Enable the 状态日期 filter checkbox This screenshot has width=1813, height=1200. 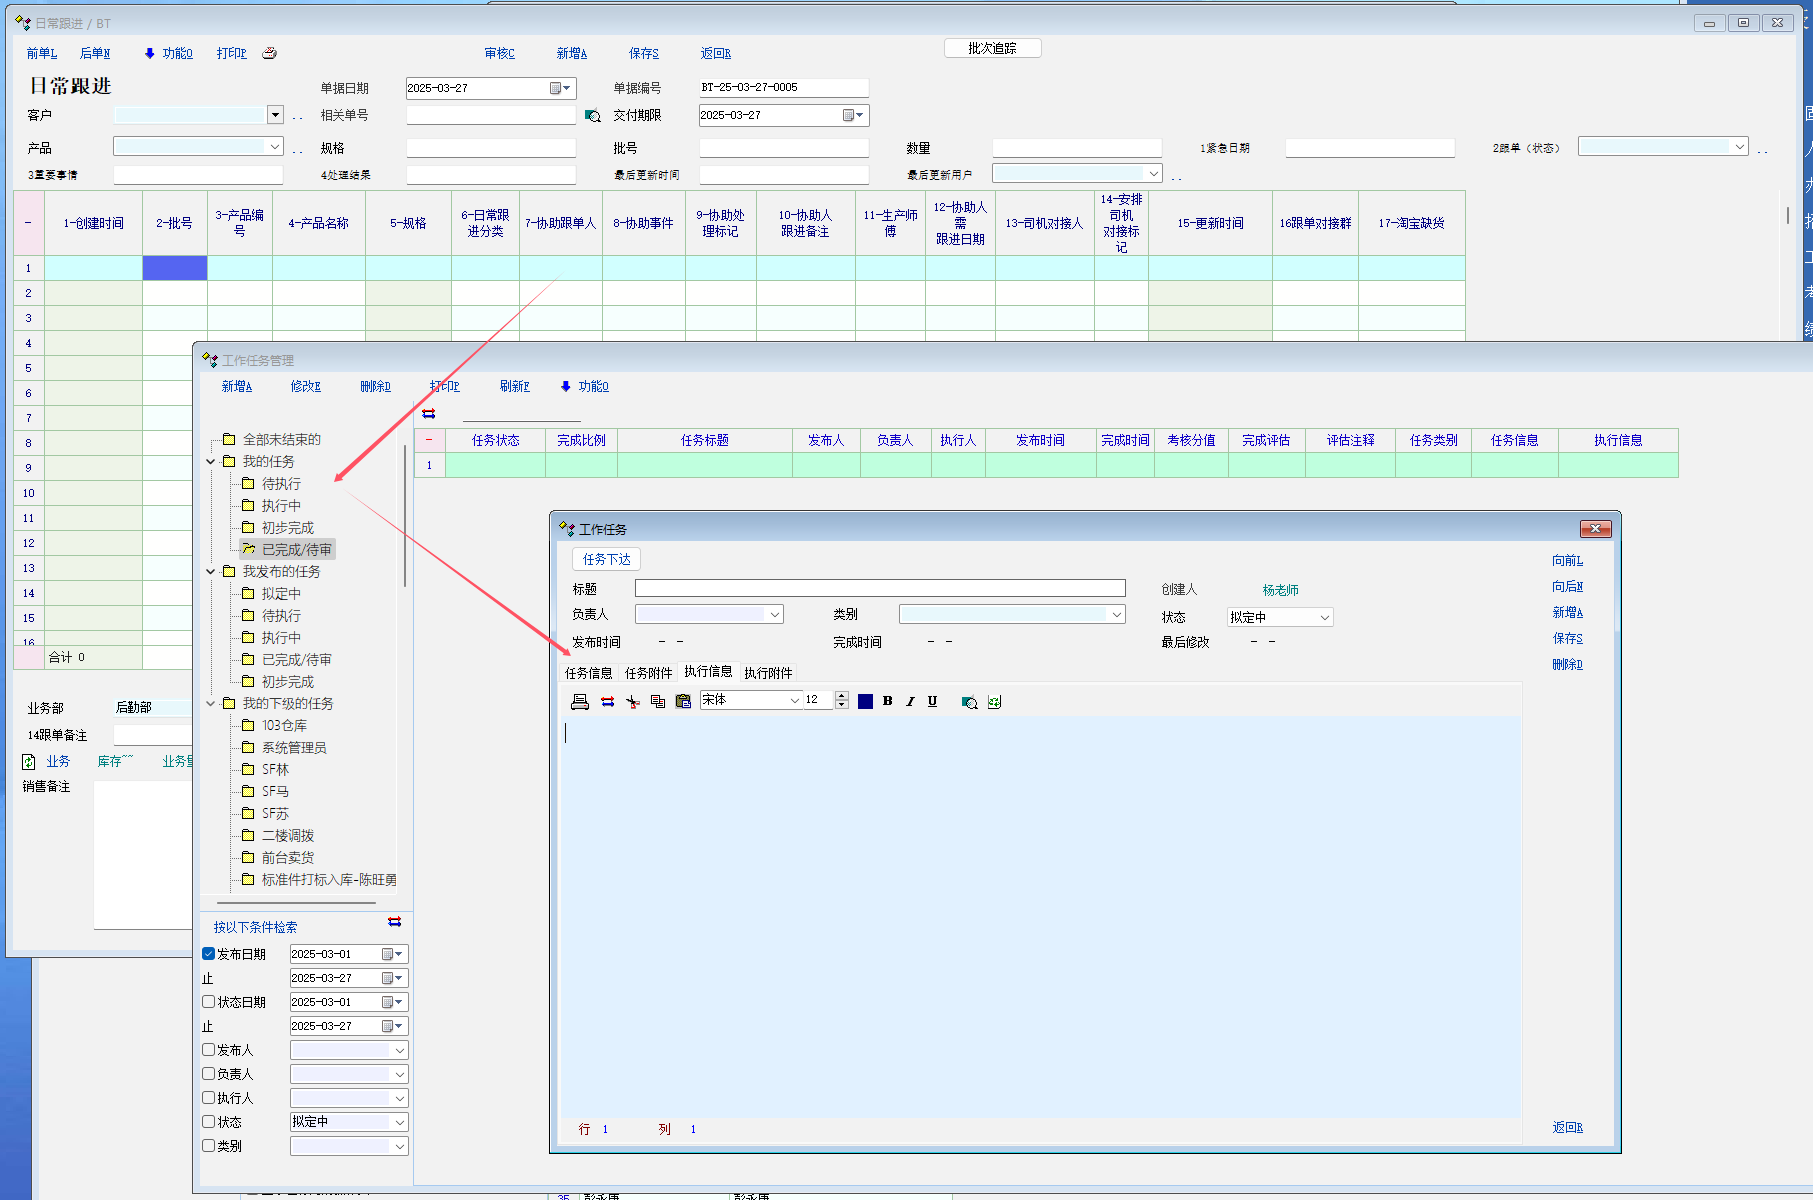click(209, 1002)
